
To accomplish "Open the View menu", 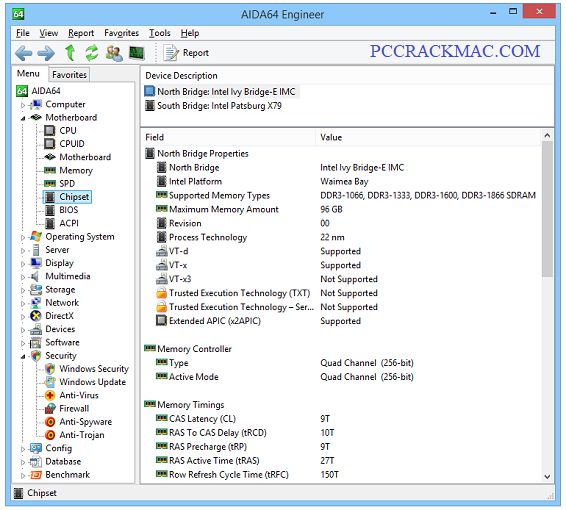I will (48, 33).
